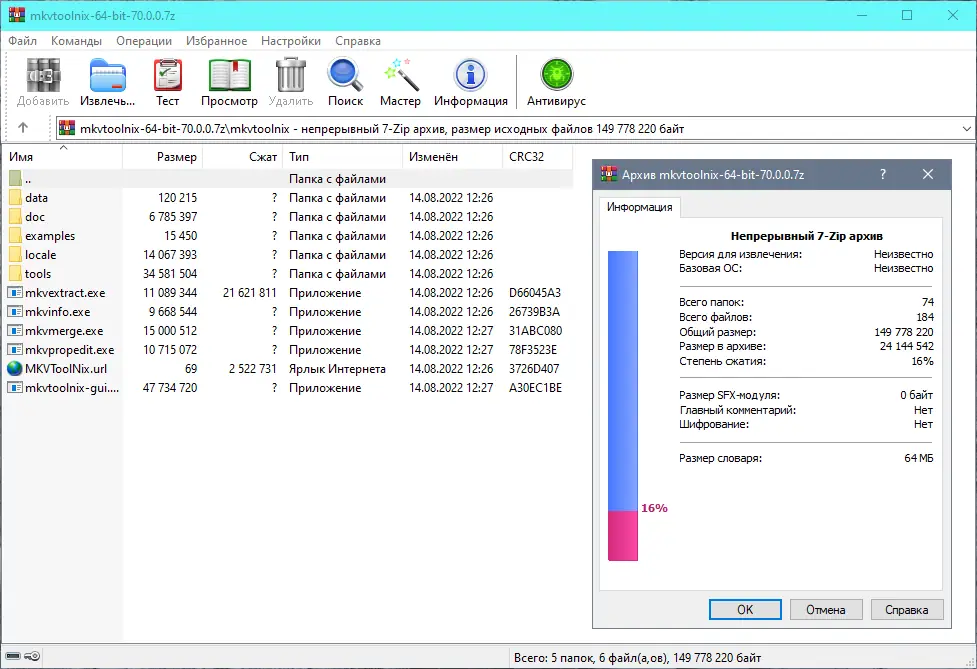This screenshot has width=977, height=669.
Task: Click the Отмена button
Action: click(x=826, y=609)
